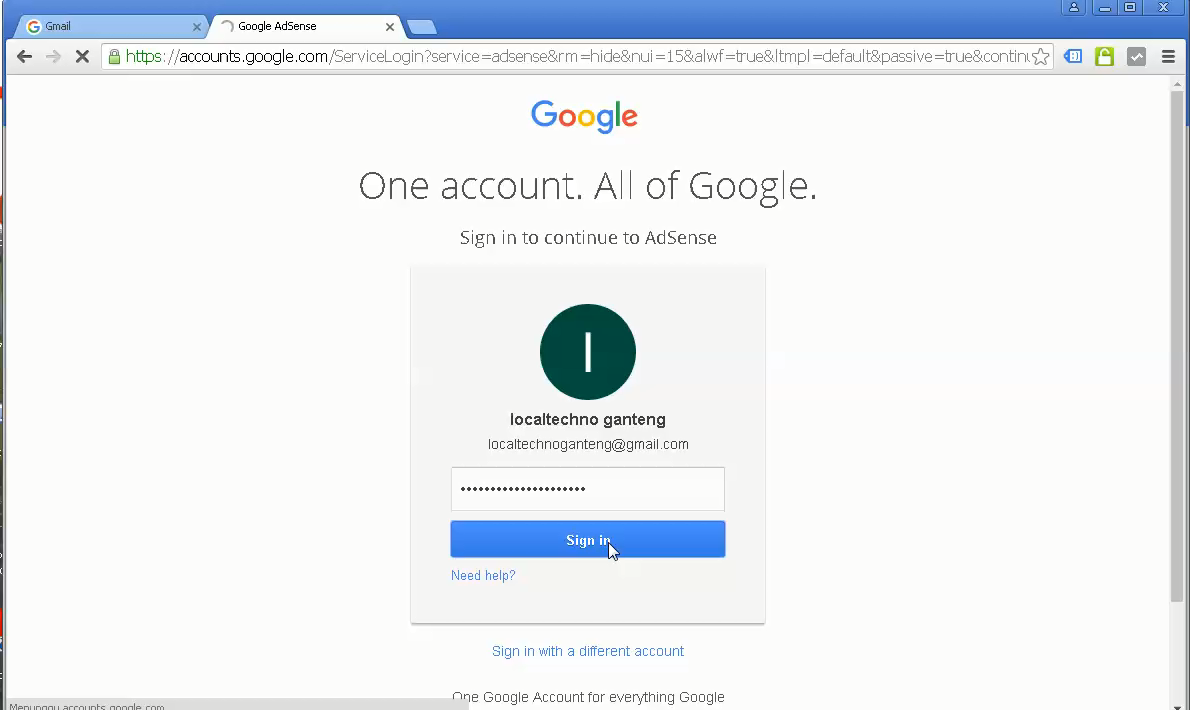
Task: Close the Google AdSense tab
Action: (x=389, y=27)
